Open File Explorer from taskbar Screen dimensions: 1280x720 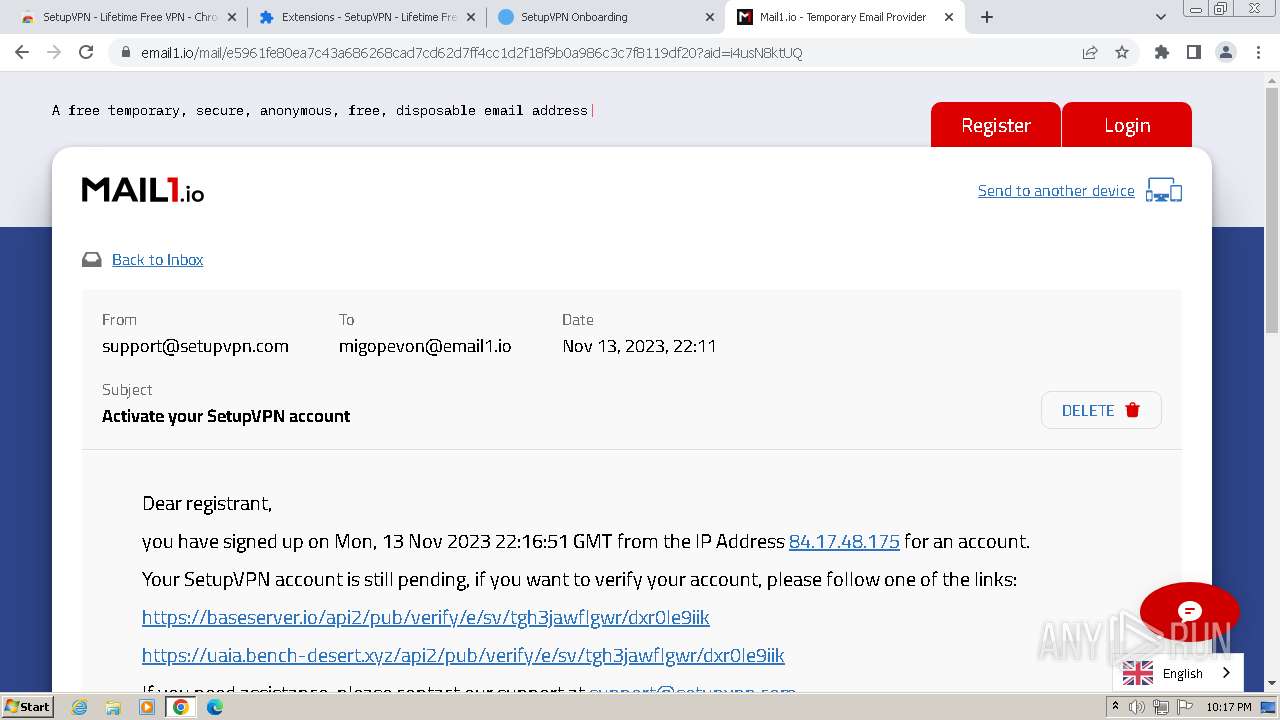[x=113, y=707]
